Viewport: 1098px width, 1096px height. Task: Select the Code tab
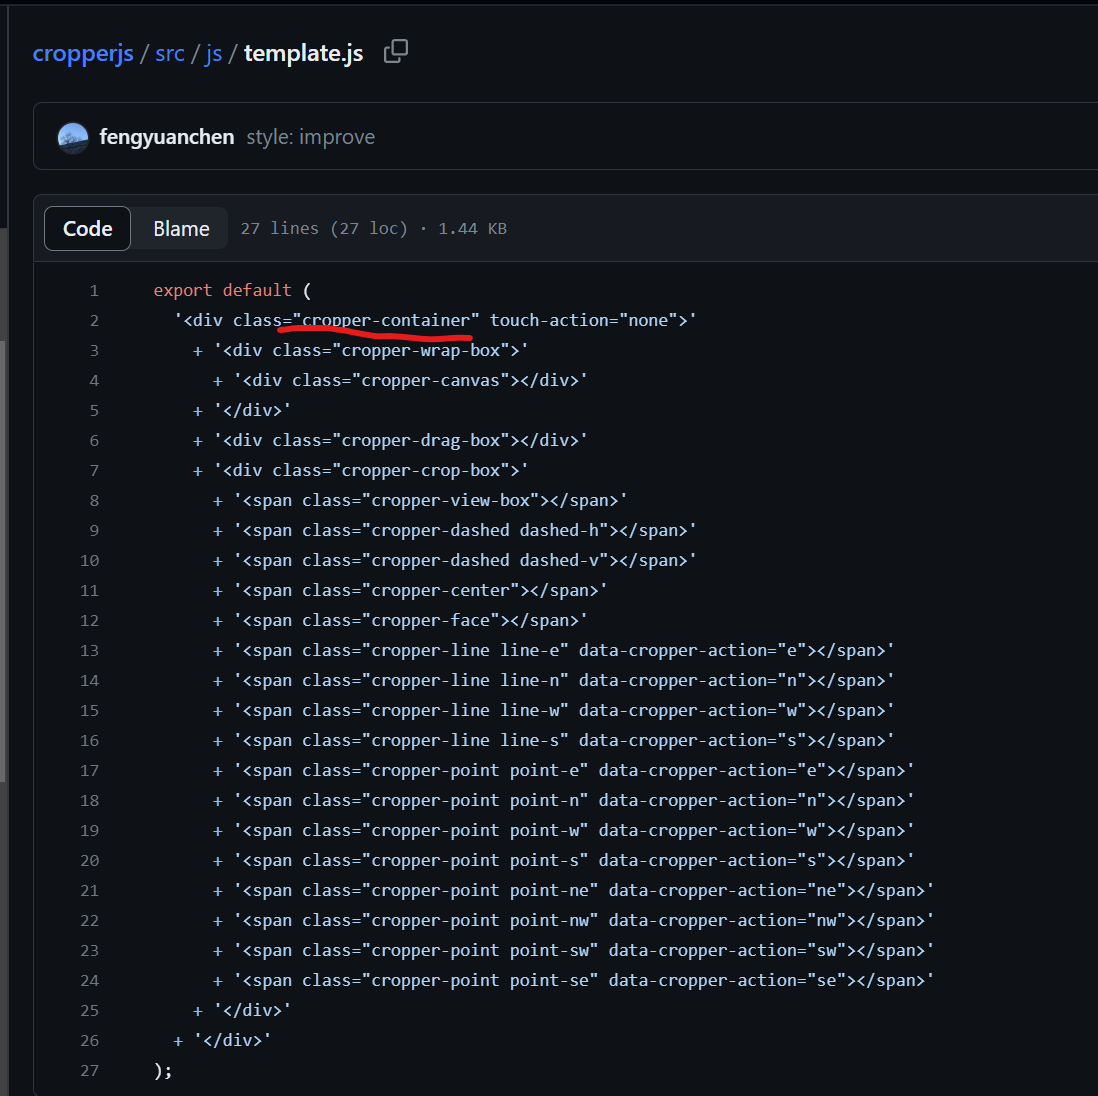87,228
